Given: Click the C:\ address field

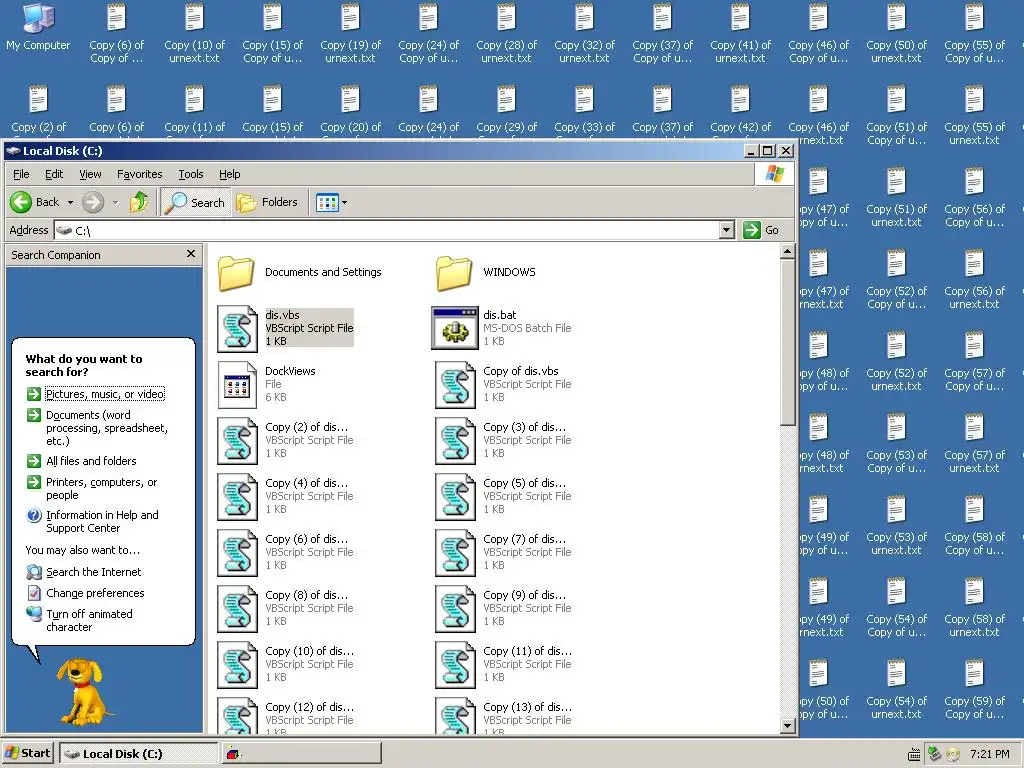Looking at the screenshot, I should (387, 230).
